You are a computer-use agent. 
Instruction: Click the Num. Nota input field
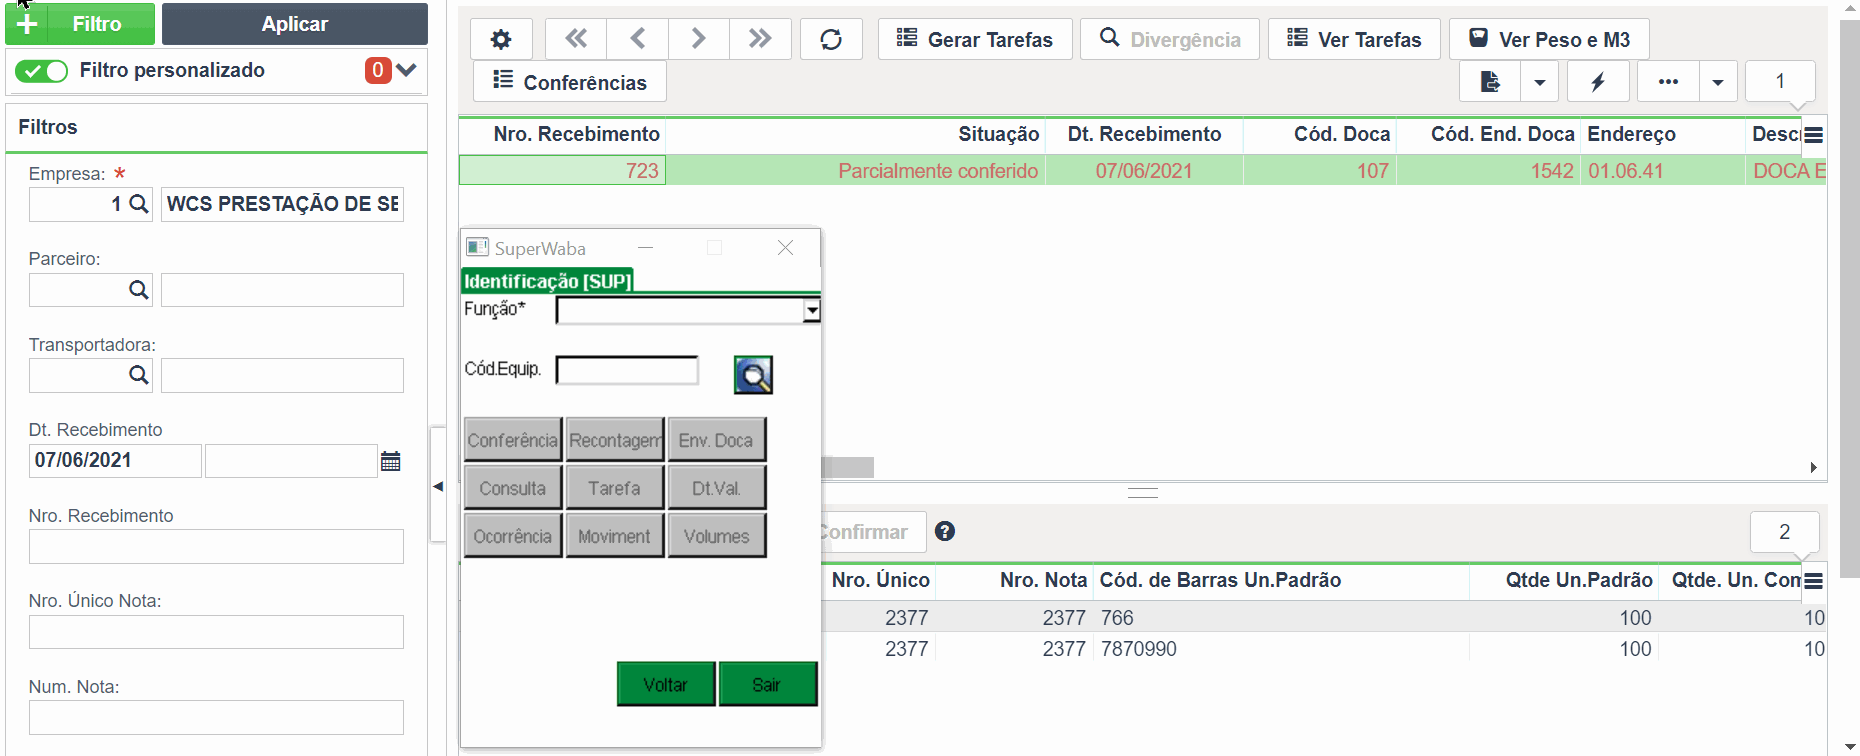point(216,718)
